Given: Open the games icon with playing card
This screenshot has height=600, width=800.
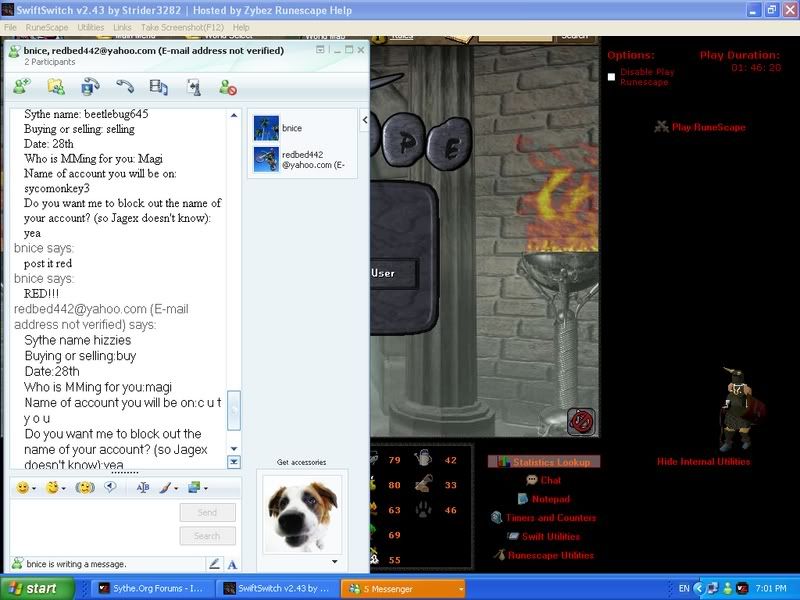Looking at the screenshot, I should (x=194, y=87).
